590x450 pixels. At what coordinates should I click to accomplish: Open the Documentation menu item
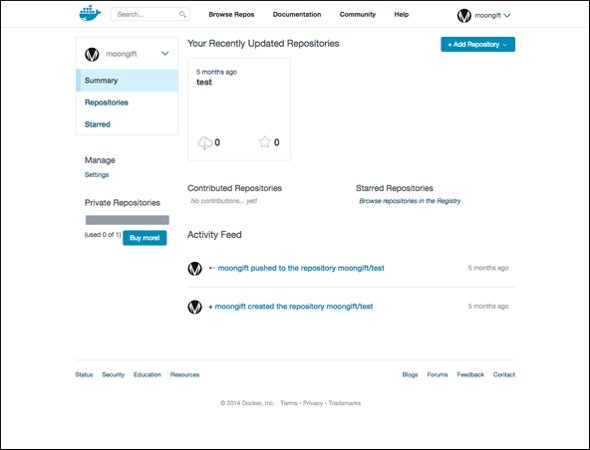(297, 14)
